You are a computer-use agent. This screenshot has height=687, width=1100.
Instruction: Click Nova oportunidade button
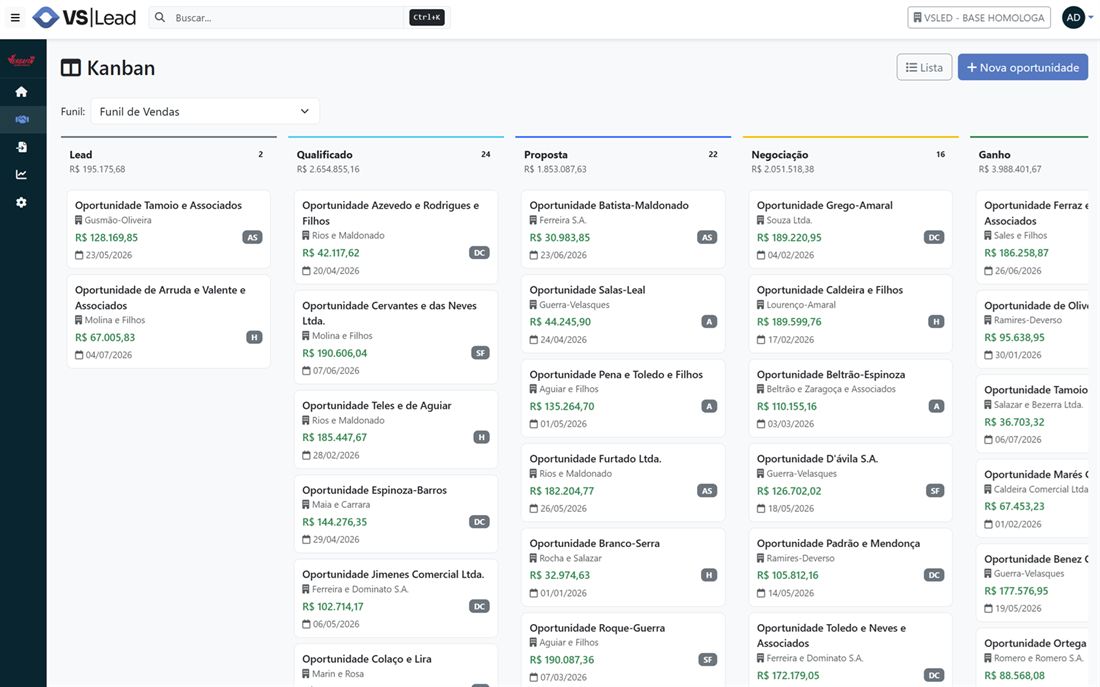[1023, 67]
